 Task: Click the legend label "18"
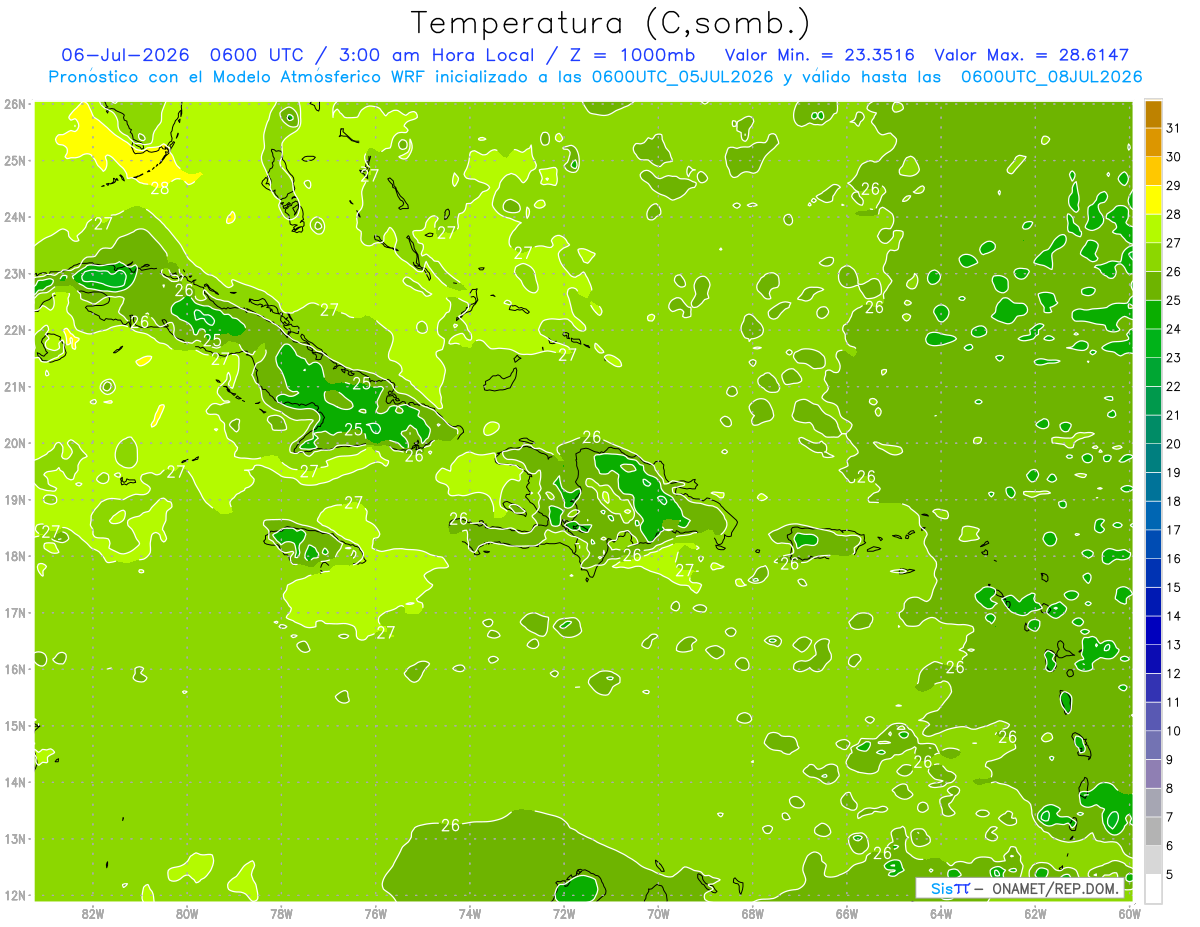pyautogui.click(x=1173, y=501)
